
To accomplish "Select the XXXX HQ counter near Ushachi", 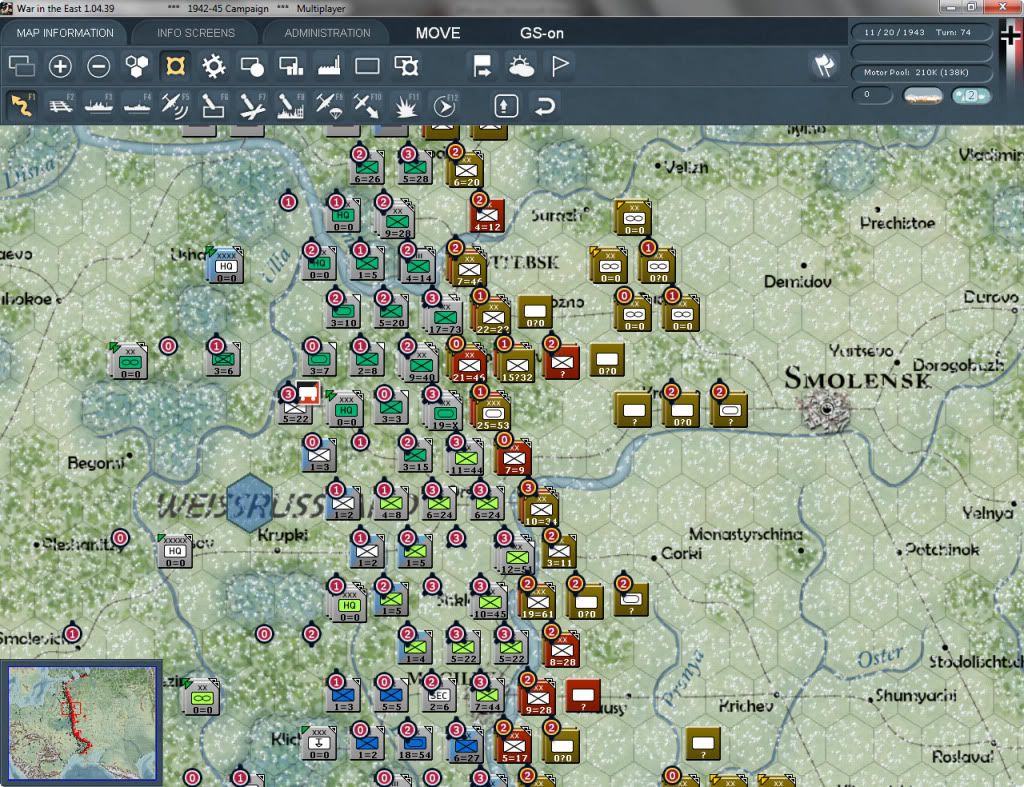I will (x=226, y=266).
